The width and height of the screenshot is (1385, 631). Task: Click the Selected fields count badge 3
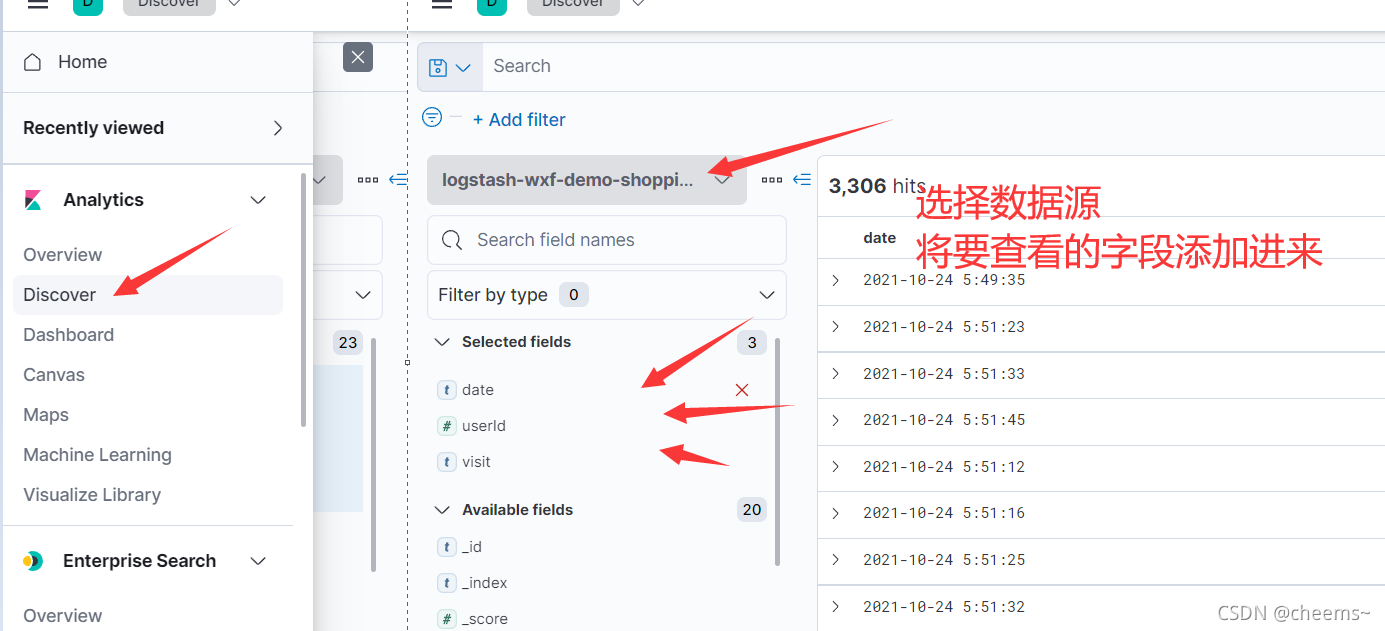coord(752,343)
